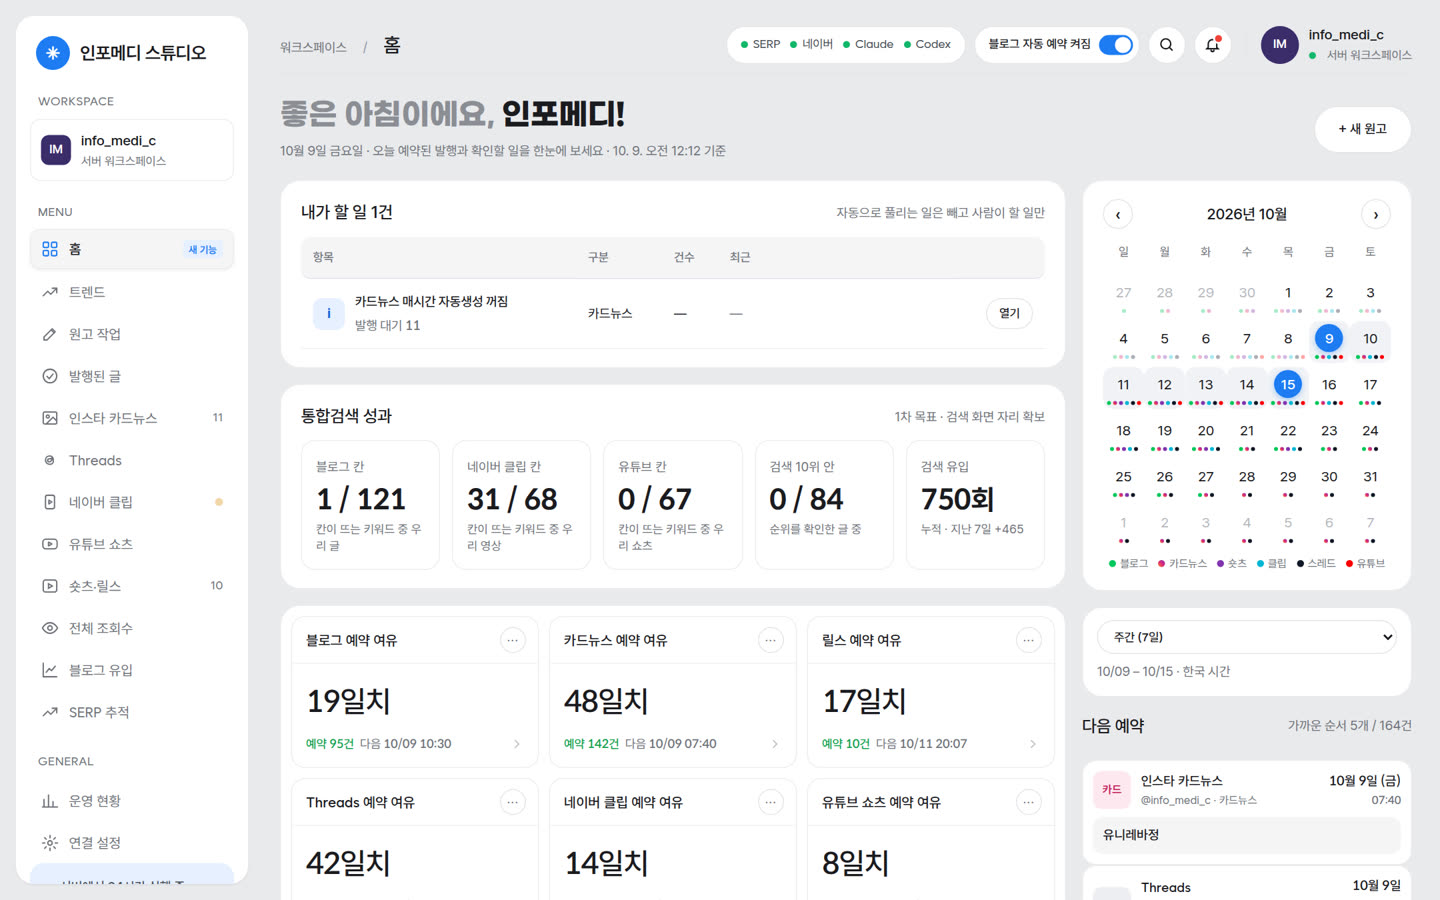Select the 홈 menu item
1440x900 pixels.
[132, 249]
